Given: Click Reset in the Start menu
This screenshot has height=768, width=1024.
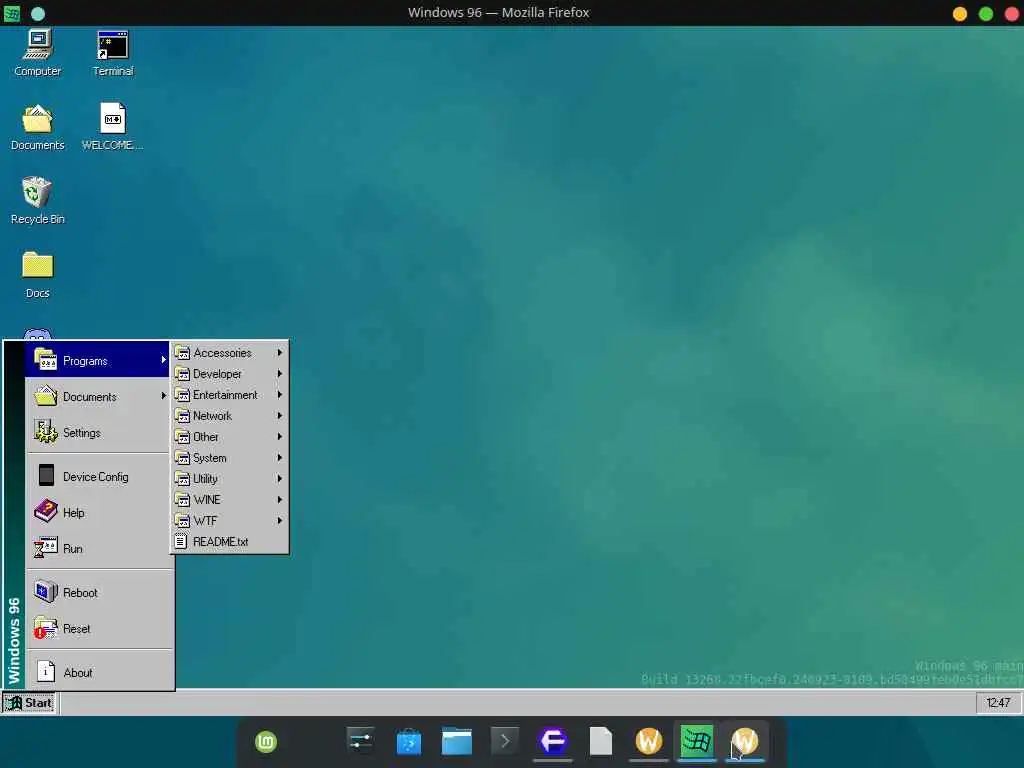Looking at the screenshot, I should (x=98, y=628).
